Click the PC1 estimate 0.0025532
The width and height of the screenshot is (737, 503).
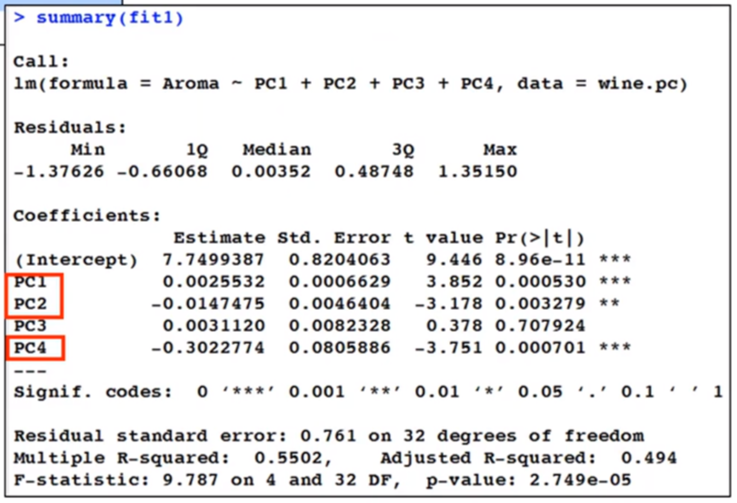point(214,281)
